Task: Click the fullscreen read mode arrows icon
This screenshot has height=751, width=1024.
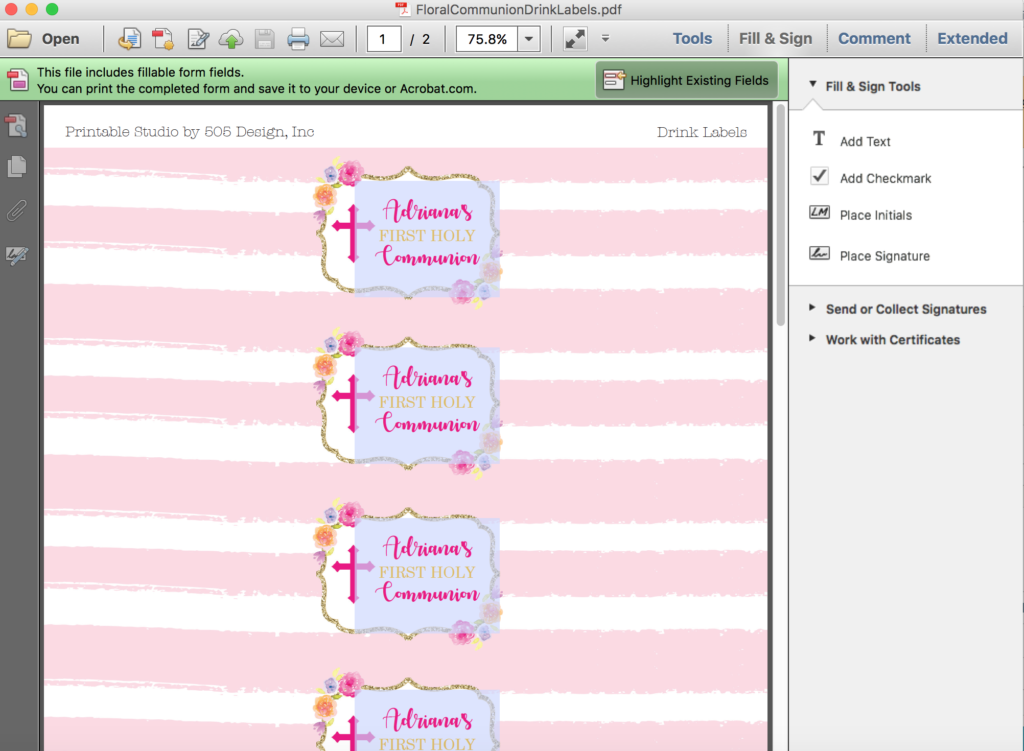Action: 575,39
